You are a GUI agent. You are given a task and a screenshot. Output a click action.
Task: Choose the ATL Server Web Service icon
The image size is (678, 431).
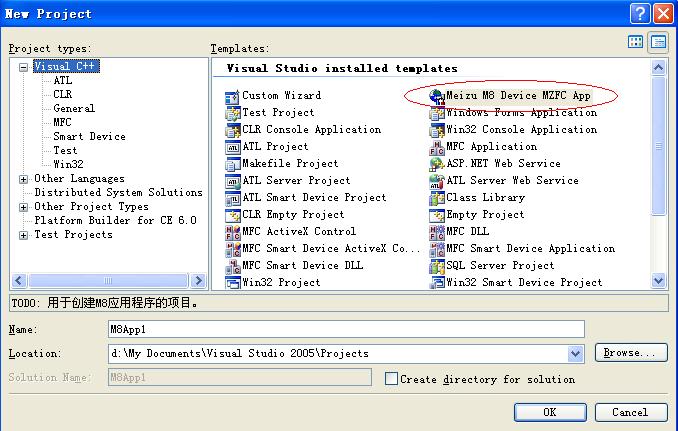(x=437, y=181)
